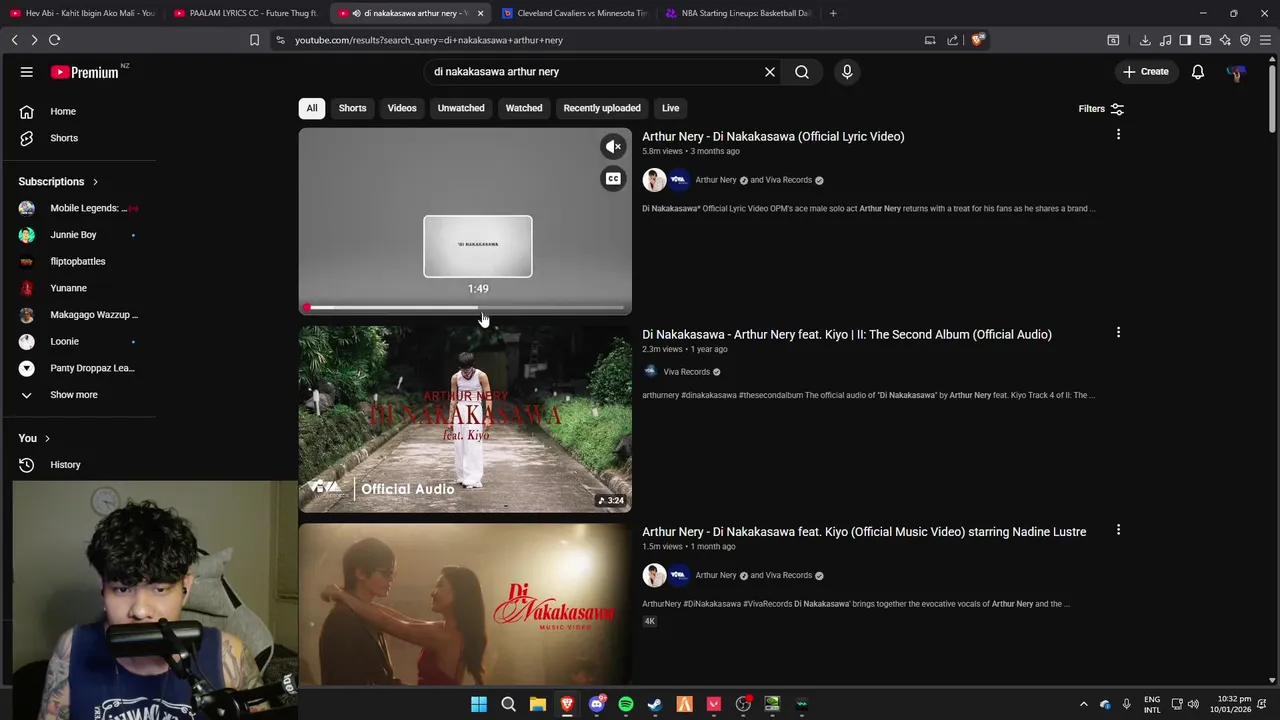Open Official Music Video starring Nadine Lustre
The width and height of the screenshot is (1280, 720).
pyautogui.click(x=864, y=532)
